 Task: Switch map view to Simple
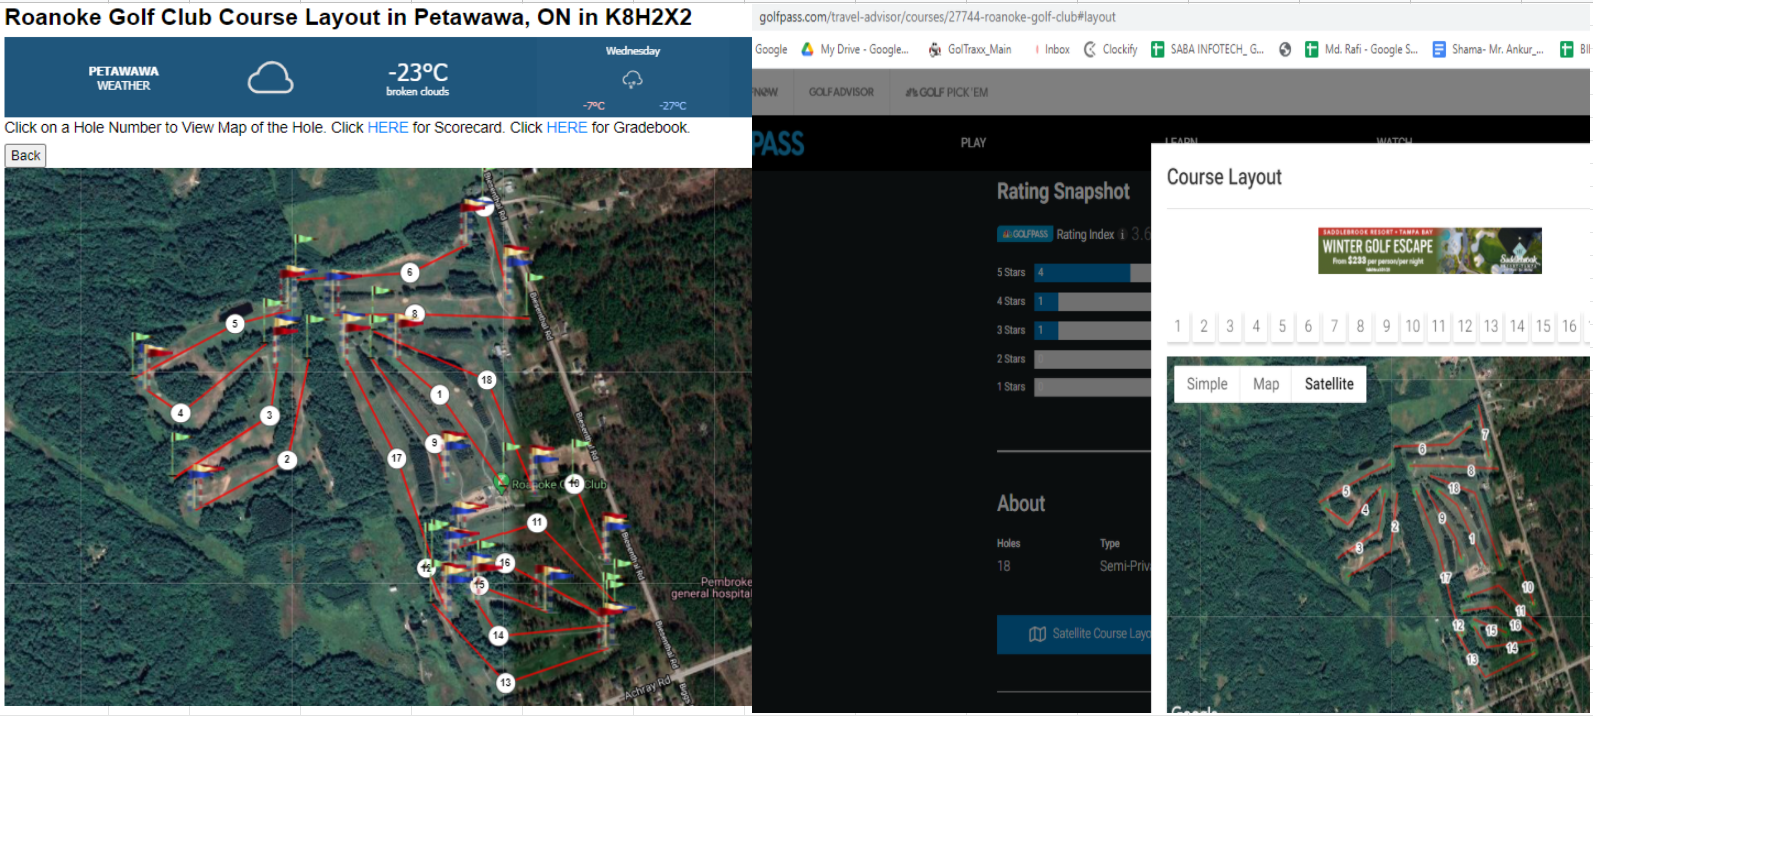click(x=1207, y=384)
